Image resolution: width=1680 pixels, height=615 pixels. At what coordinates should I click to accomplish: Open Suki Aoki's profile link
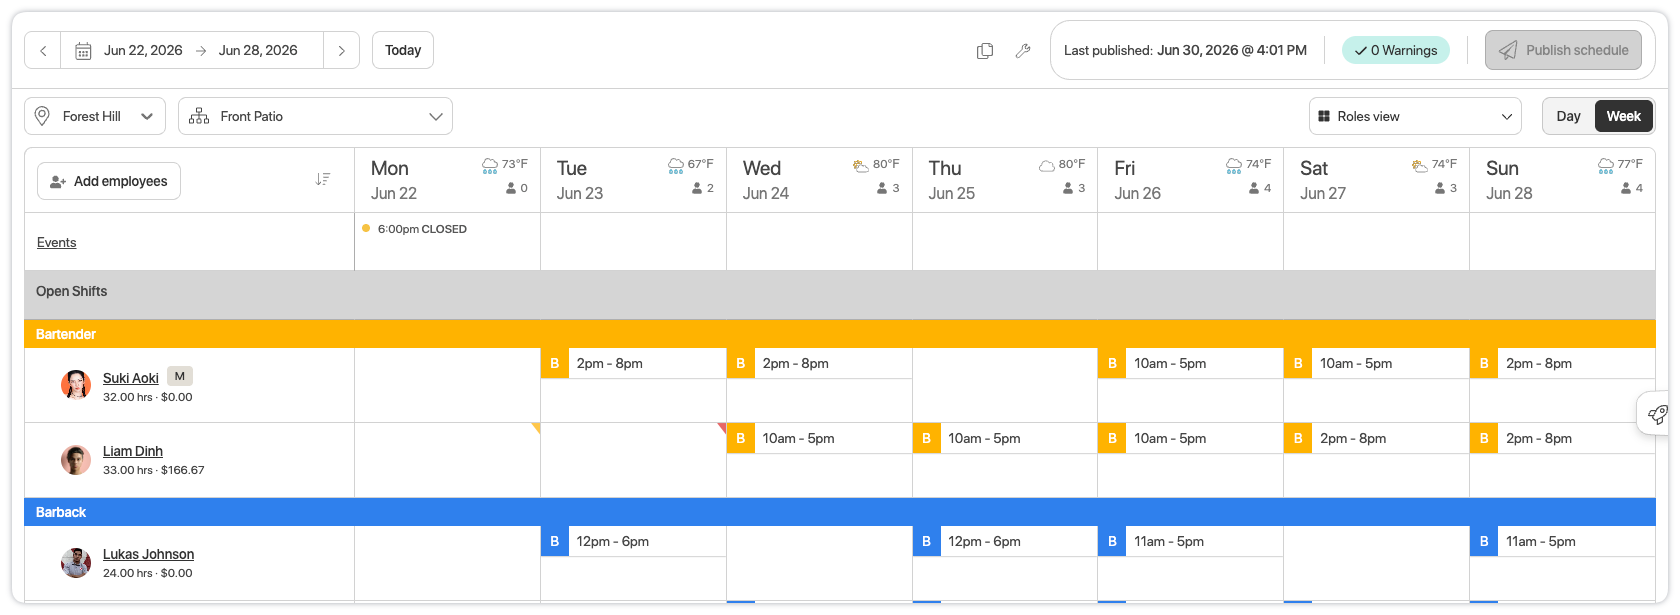tap(131, 378)
